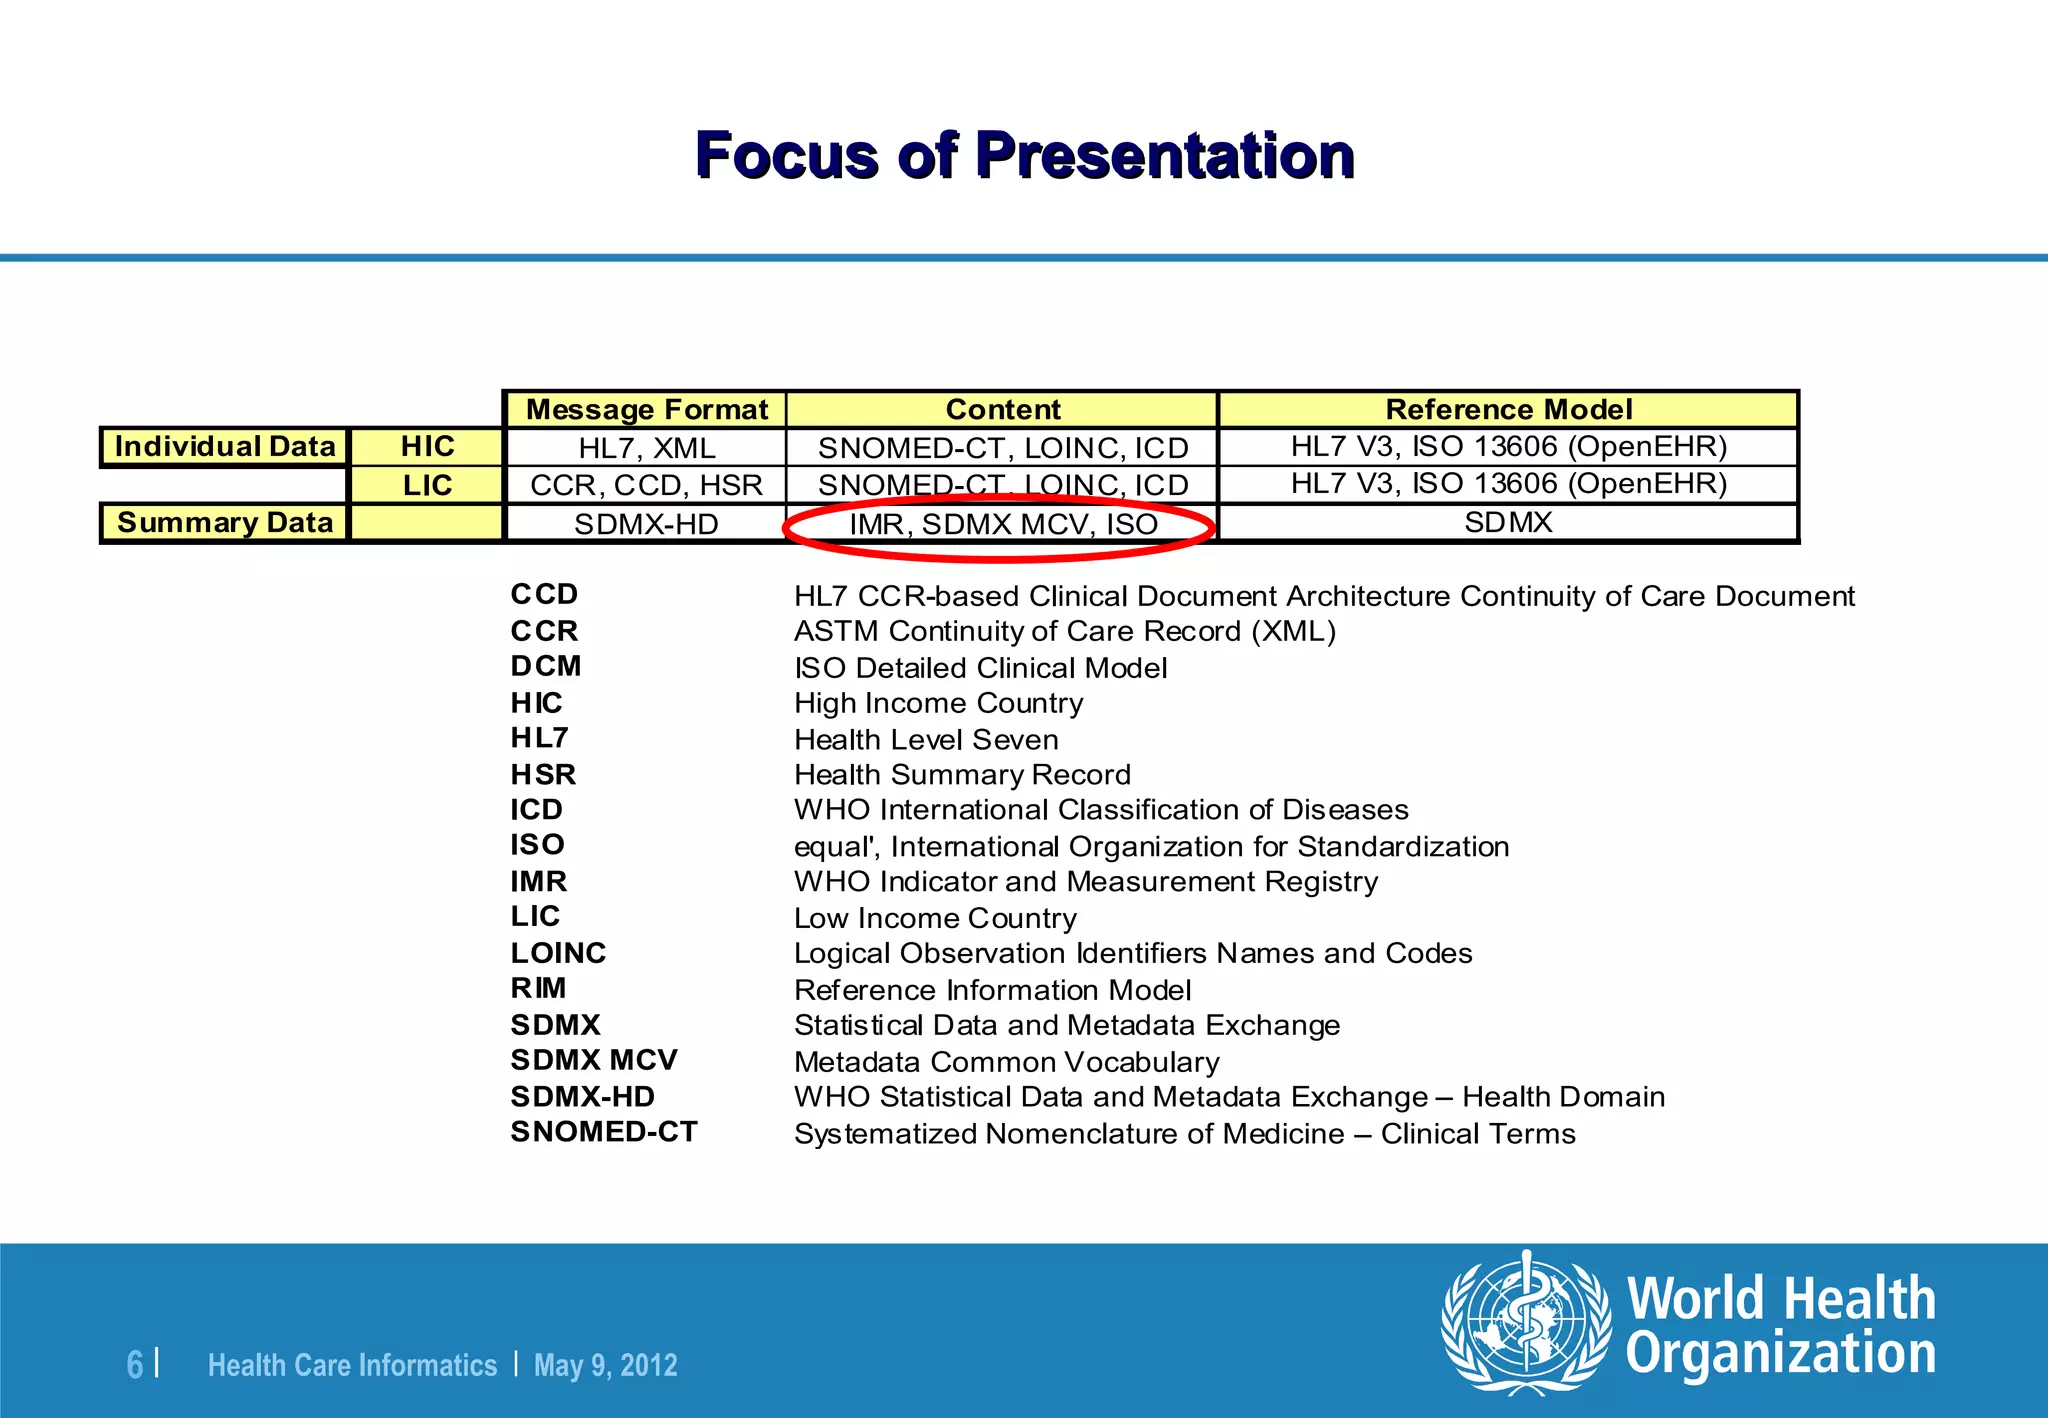Click the World Health Organization emblem
The height and width of the screenshot is (1418, 2048).
point(1526,1322)
